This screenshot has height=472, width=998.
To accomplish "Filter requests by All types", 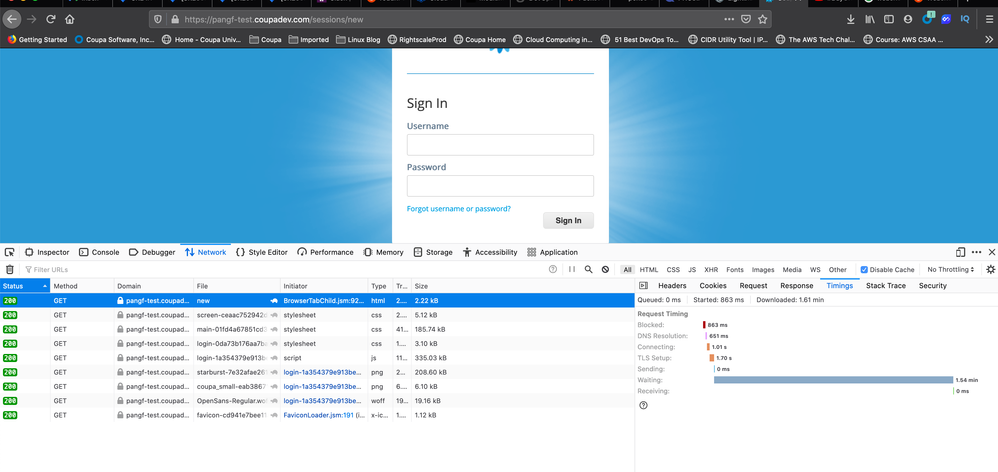I will pos(628,270).
